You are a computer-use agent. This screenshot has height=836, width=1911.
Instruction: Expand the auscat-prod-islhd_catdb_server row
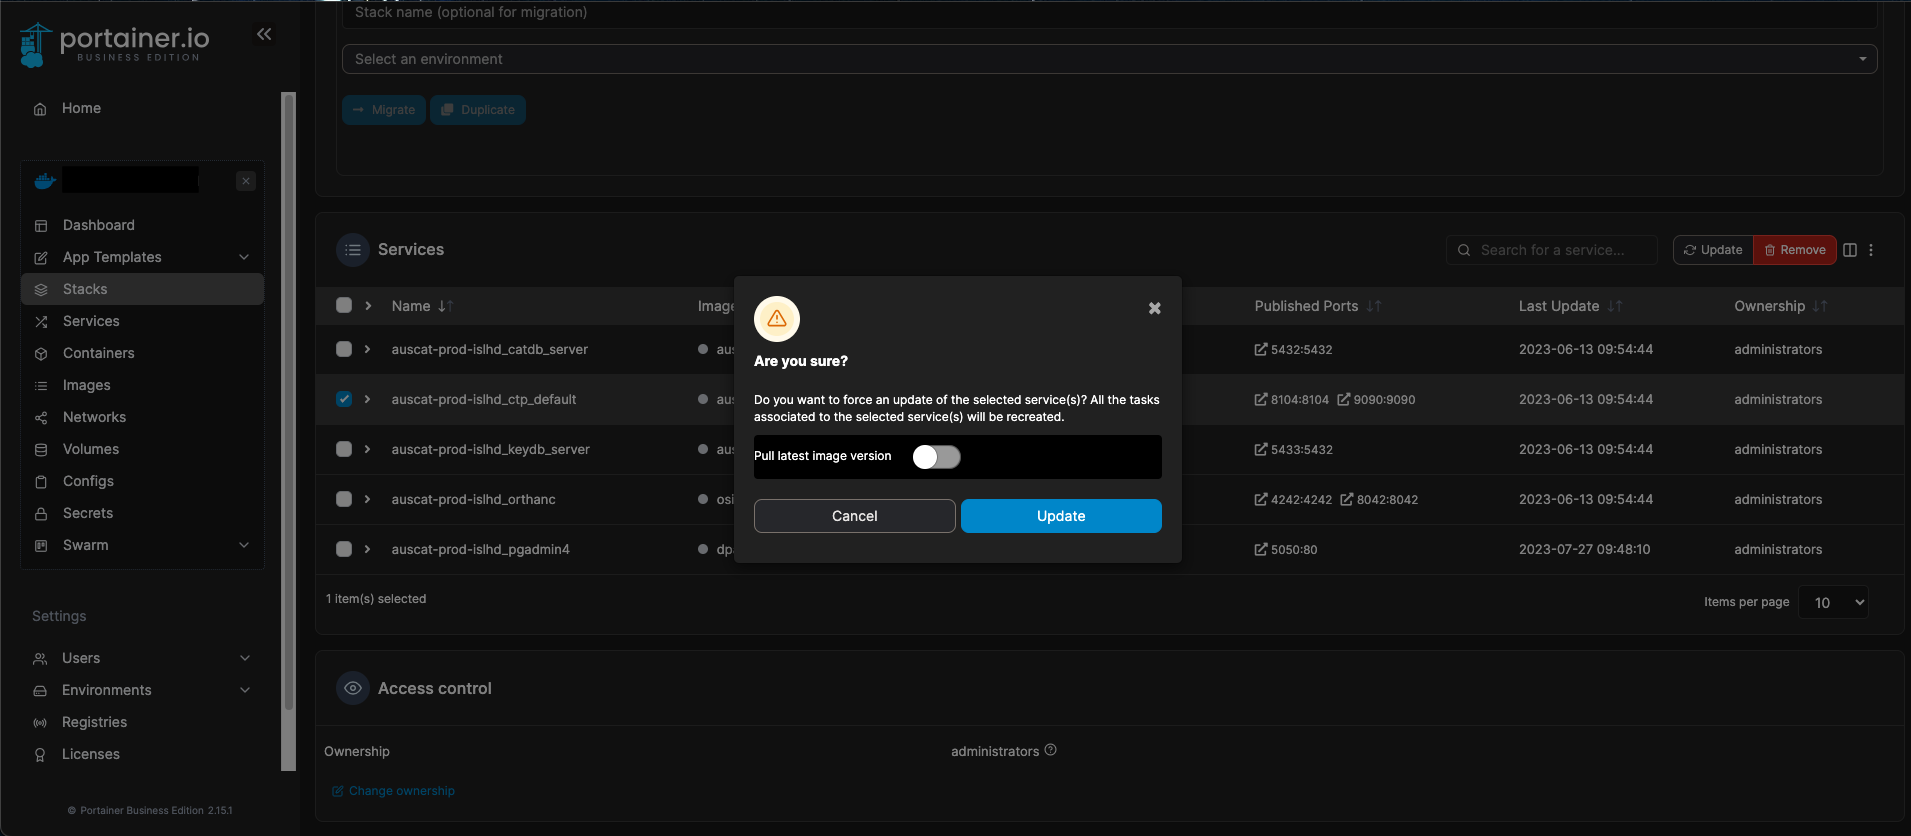point(368,349)
